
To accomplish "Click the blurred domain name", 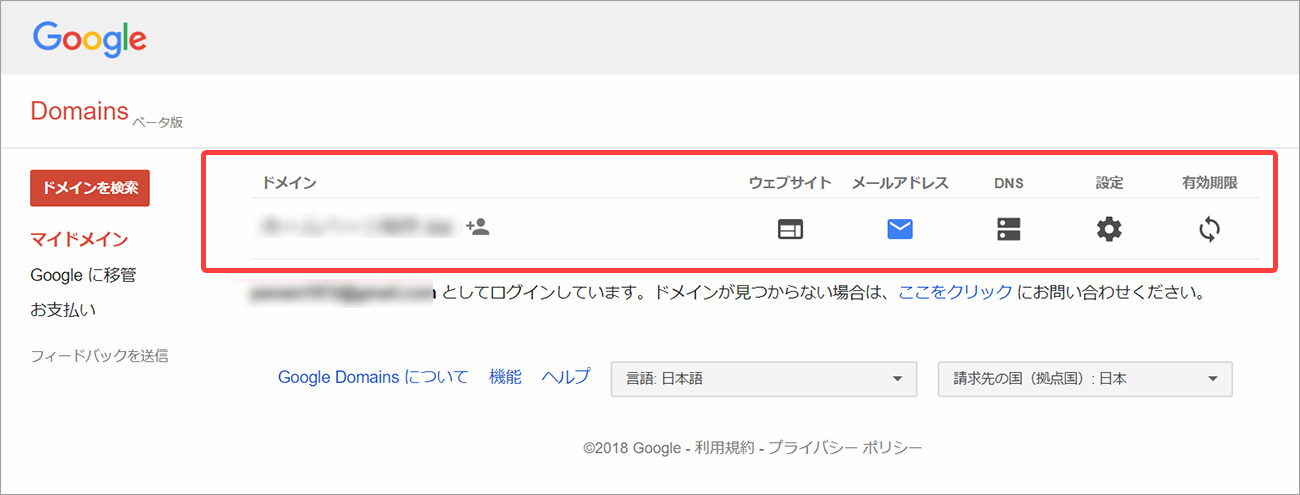I will (x=357, y=228).
